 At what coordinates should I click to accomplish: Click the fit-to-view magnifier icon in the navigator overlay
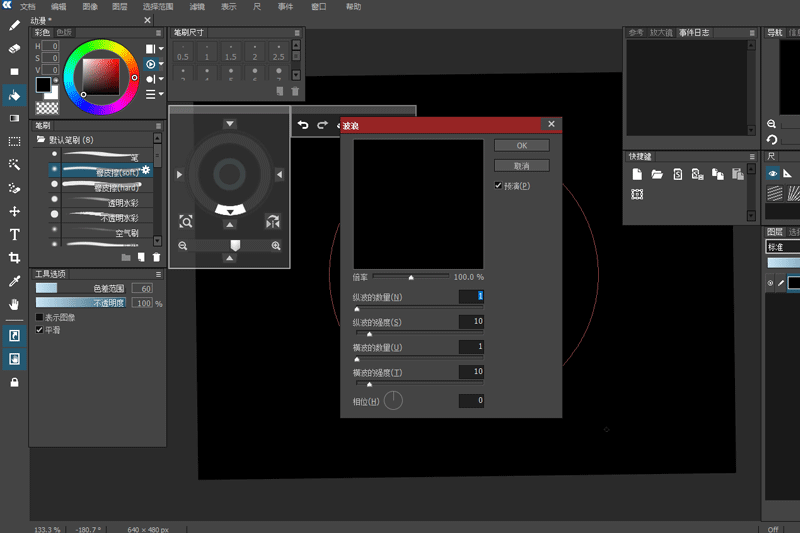point(186,221)
